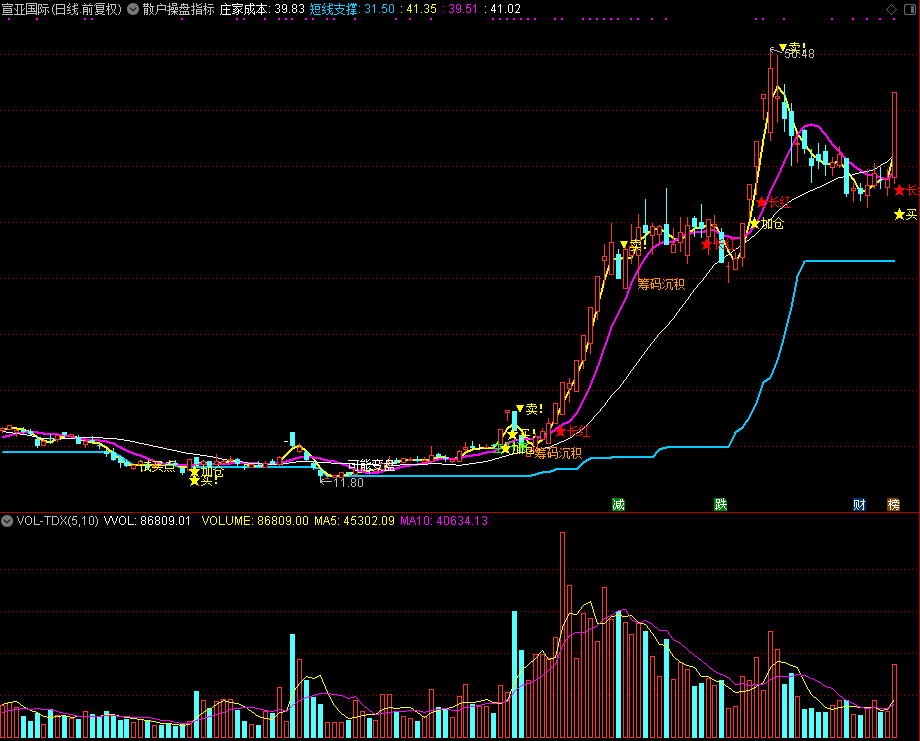Click the tallest red volume bar
Viewport: 920px width, 741px height.
(562, 635)
